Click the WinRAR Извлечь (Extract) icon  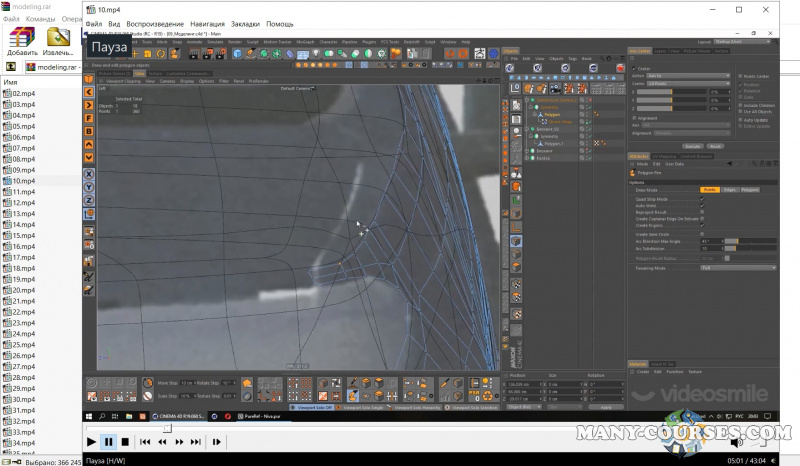[x=60, y=37]
